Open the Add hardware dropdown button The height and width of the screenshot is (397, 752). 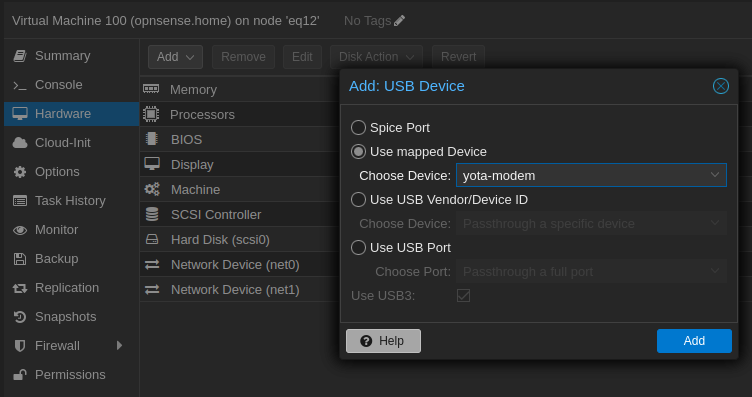click(x=175, y=57)
